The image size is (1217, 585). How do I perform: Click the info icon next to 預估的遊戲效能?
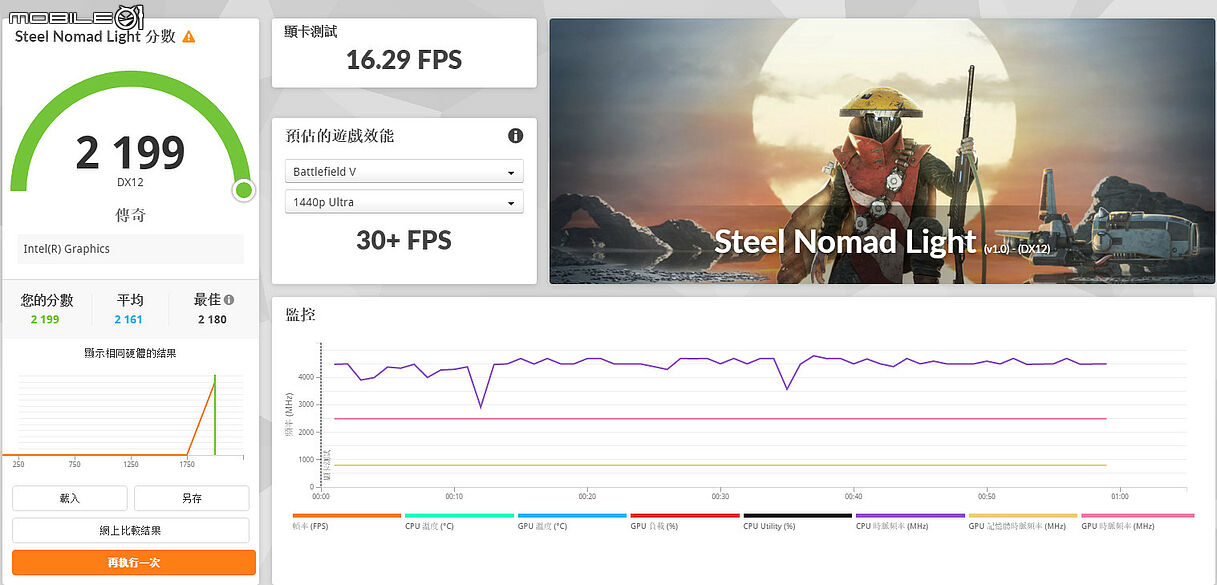515,136
